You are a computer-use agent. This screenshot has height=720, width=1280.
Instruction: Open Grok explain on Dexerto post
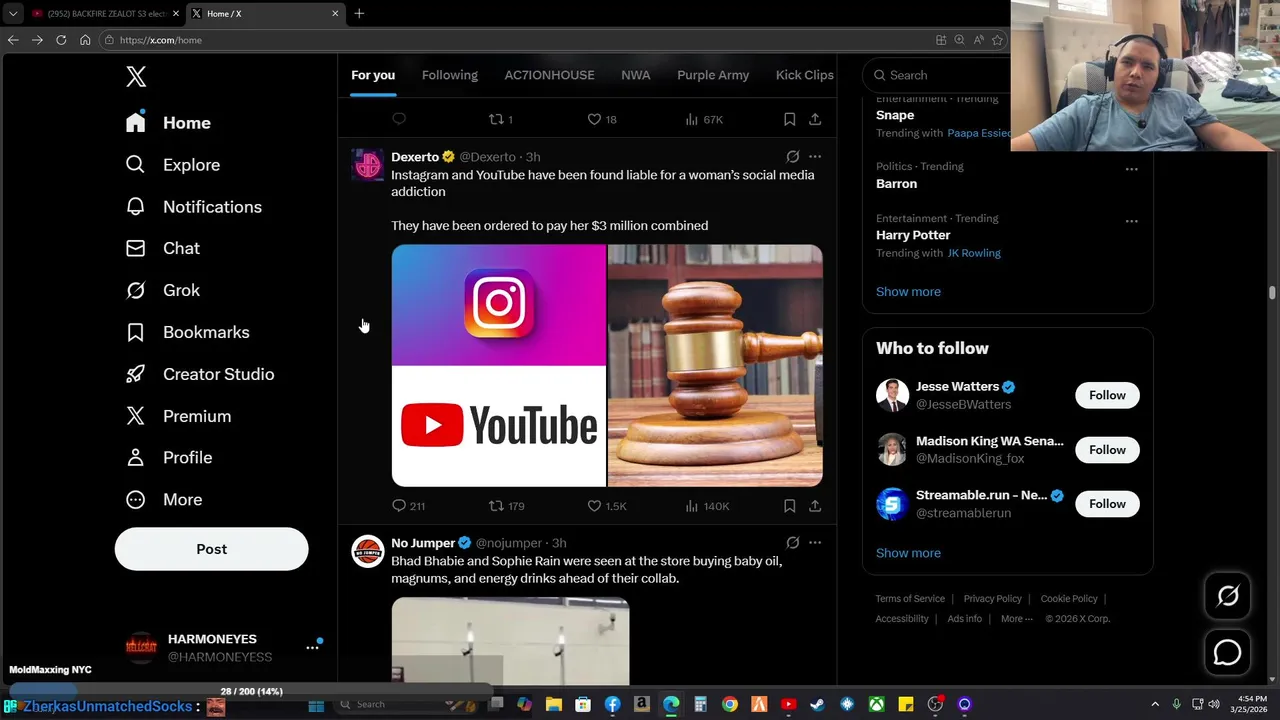792,157
